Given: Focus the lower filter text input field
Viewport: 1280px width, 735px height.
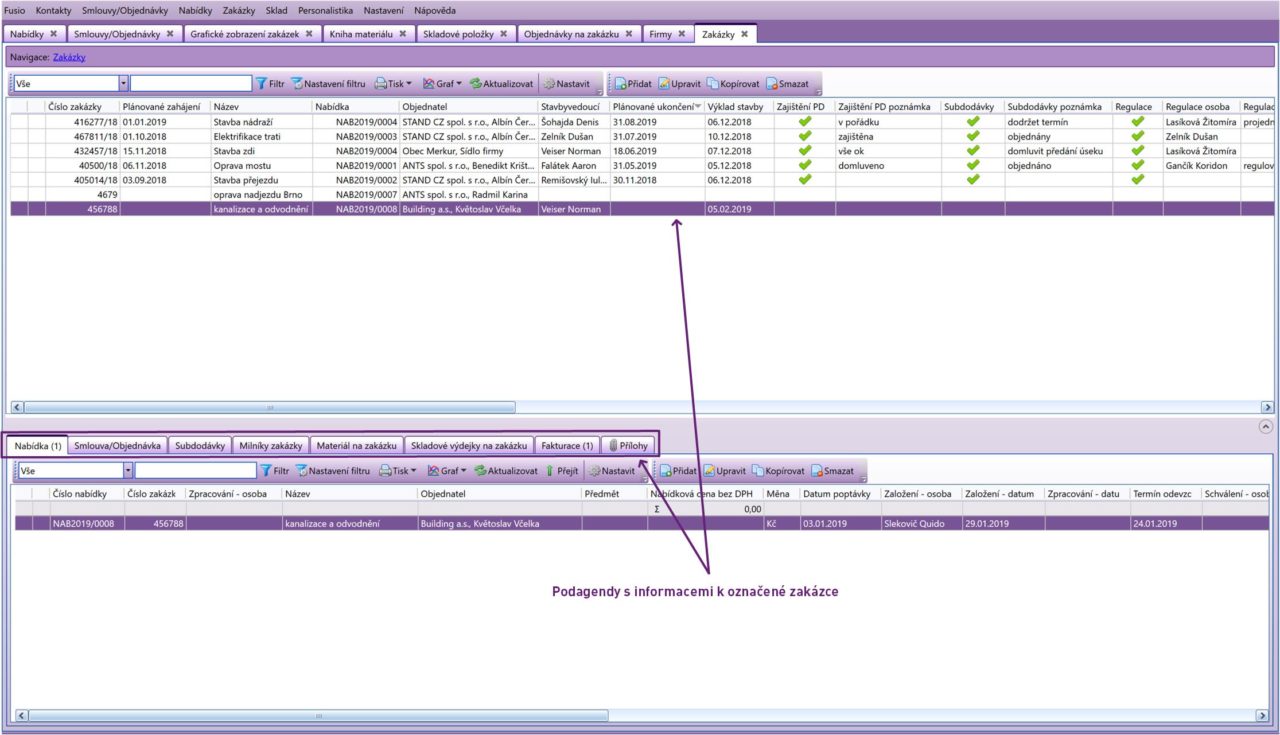Looking at the screenshot, I should click(195, 470).
